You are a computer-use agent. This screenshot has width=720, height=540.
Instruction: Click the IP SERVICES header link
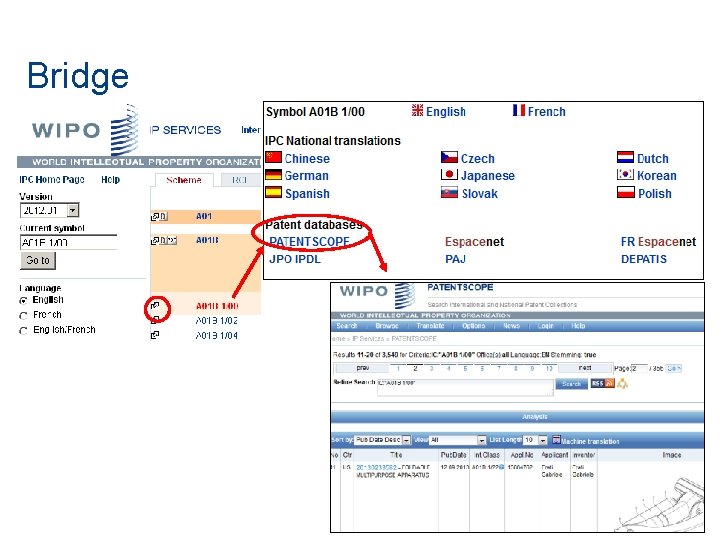click(x=186, y=130)
